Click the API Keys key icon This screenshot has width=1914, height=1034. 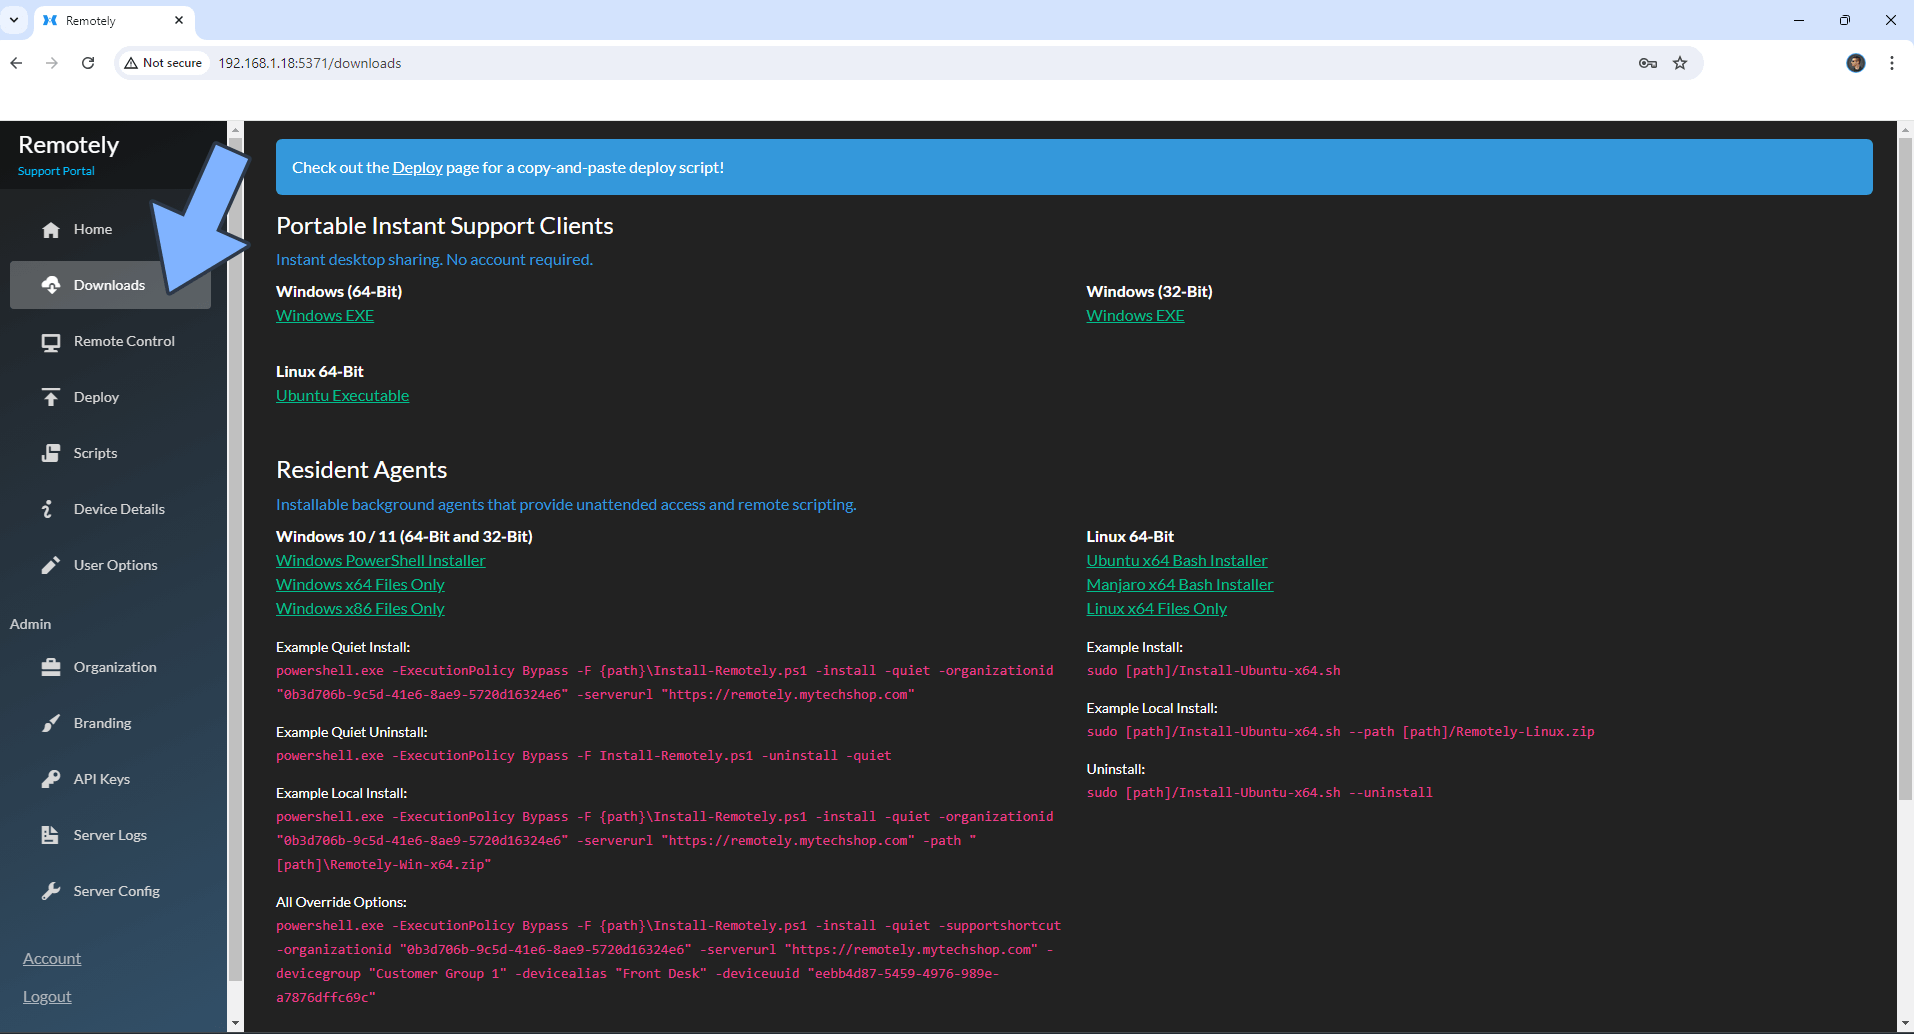point(51,779)
